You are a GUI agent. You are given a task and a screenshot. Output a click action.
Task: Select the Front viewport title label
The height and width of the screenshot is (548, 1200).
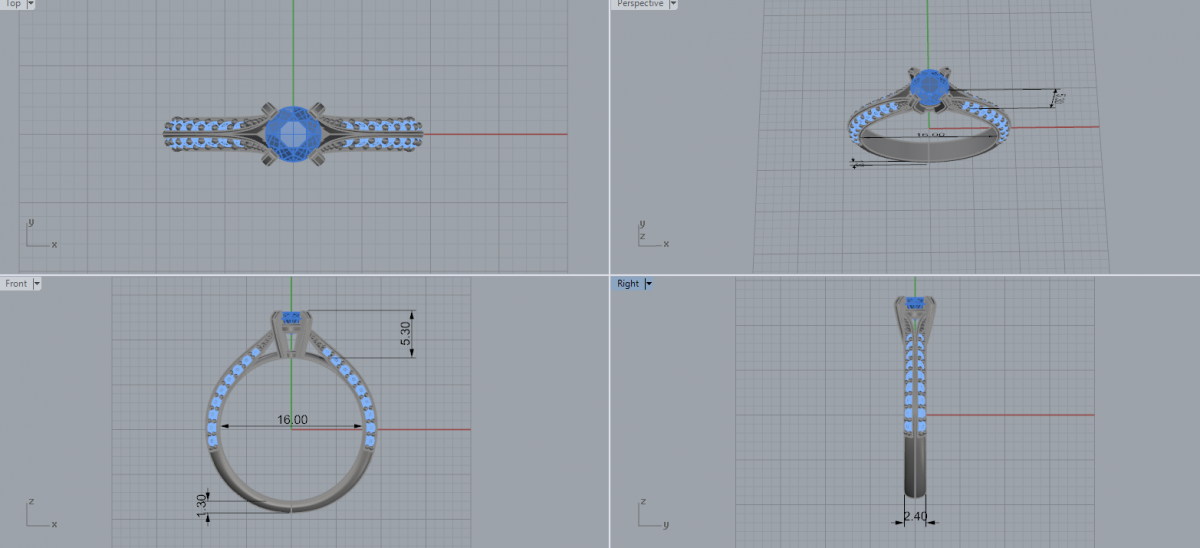16,284
